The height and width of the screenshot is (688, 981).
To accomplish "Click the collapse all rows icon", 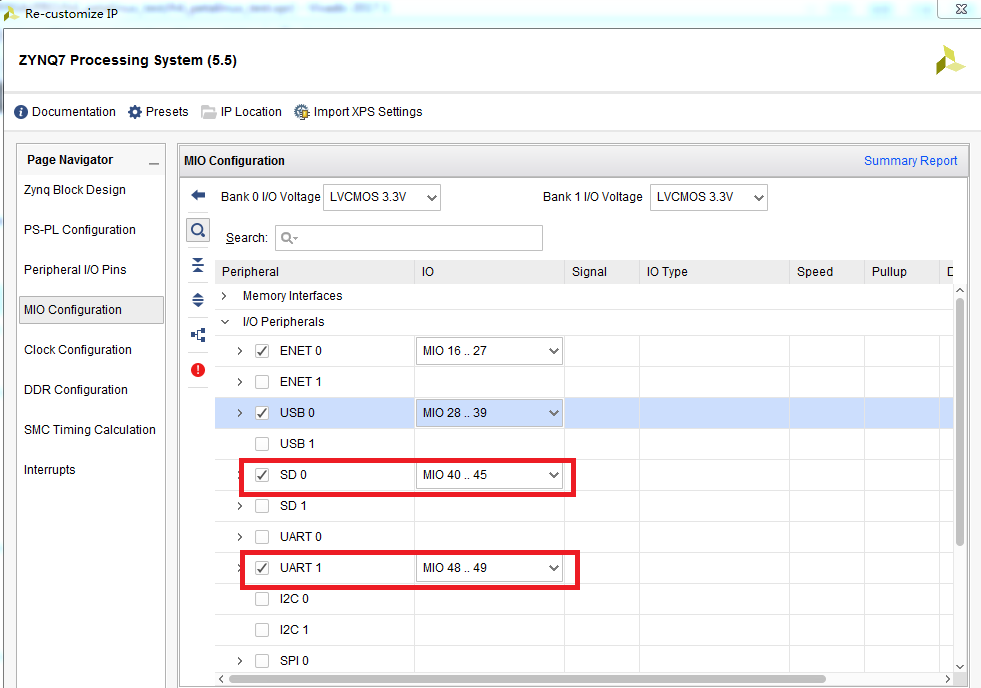I will tap(198, 265).
